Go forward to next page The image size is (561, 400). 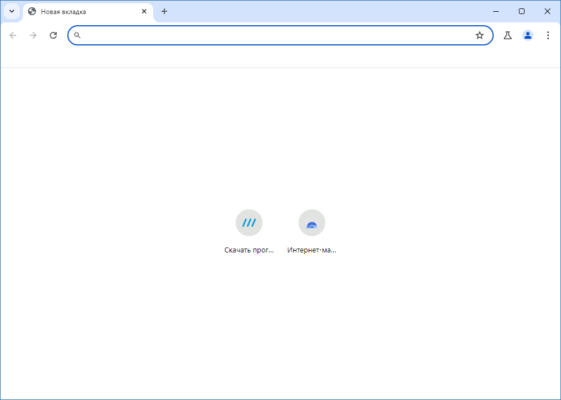(x=33, y=35)
